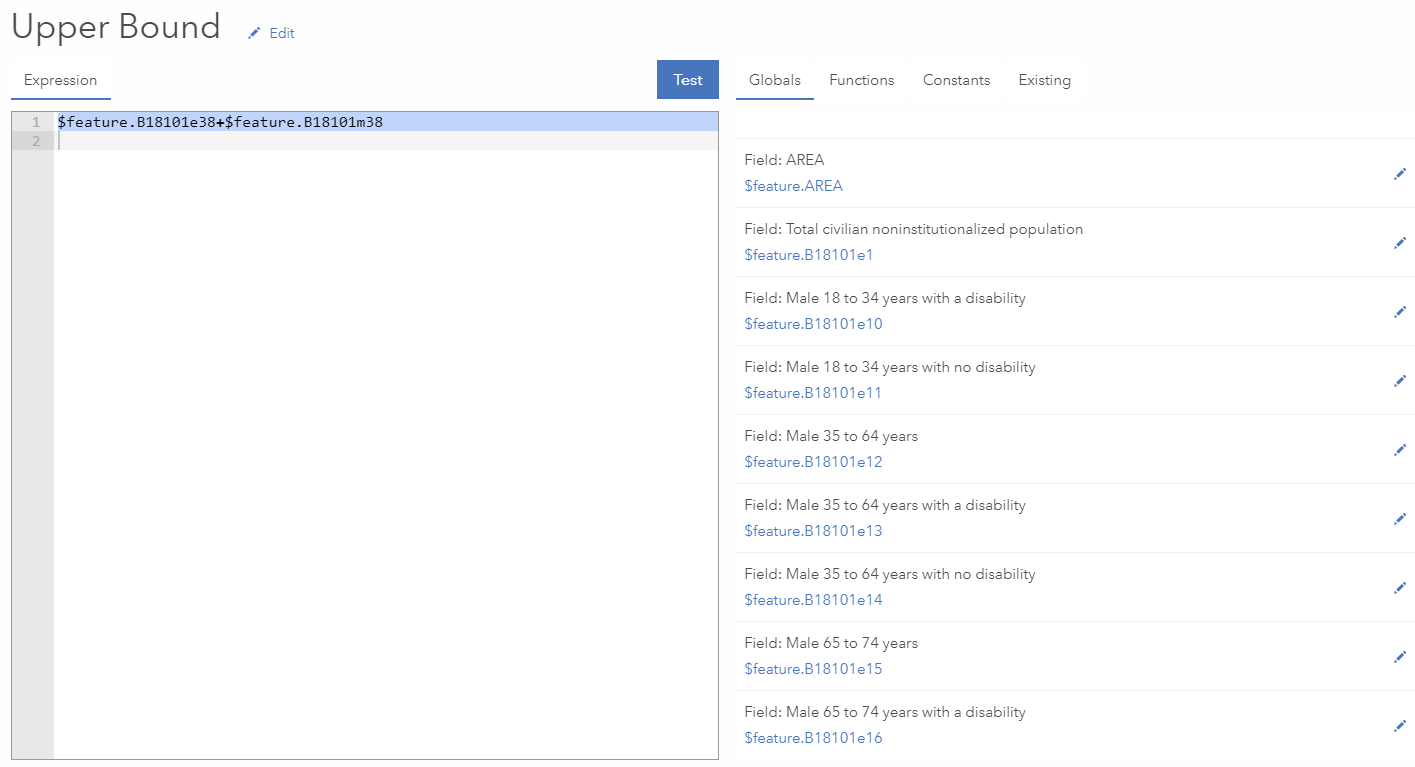Insert $feature.B18101e12 variable

[x=813, y=462]
